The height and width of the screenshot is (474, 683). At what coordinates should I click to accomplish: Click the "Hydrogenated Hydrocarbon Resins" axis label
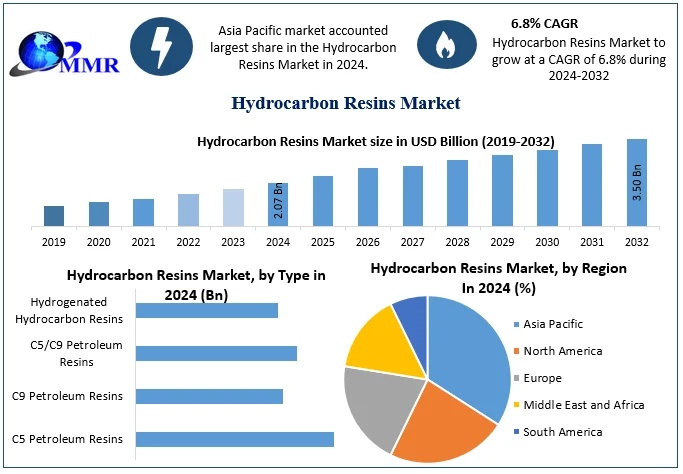pos(69,311)
